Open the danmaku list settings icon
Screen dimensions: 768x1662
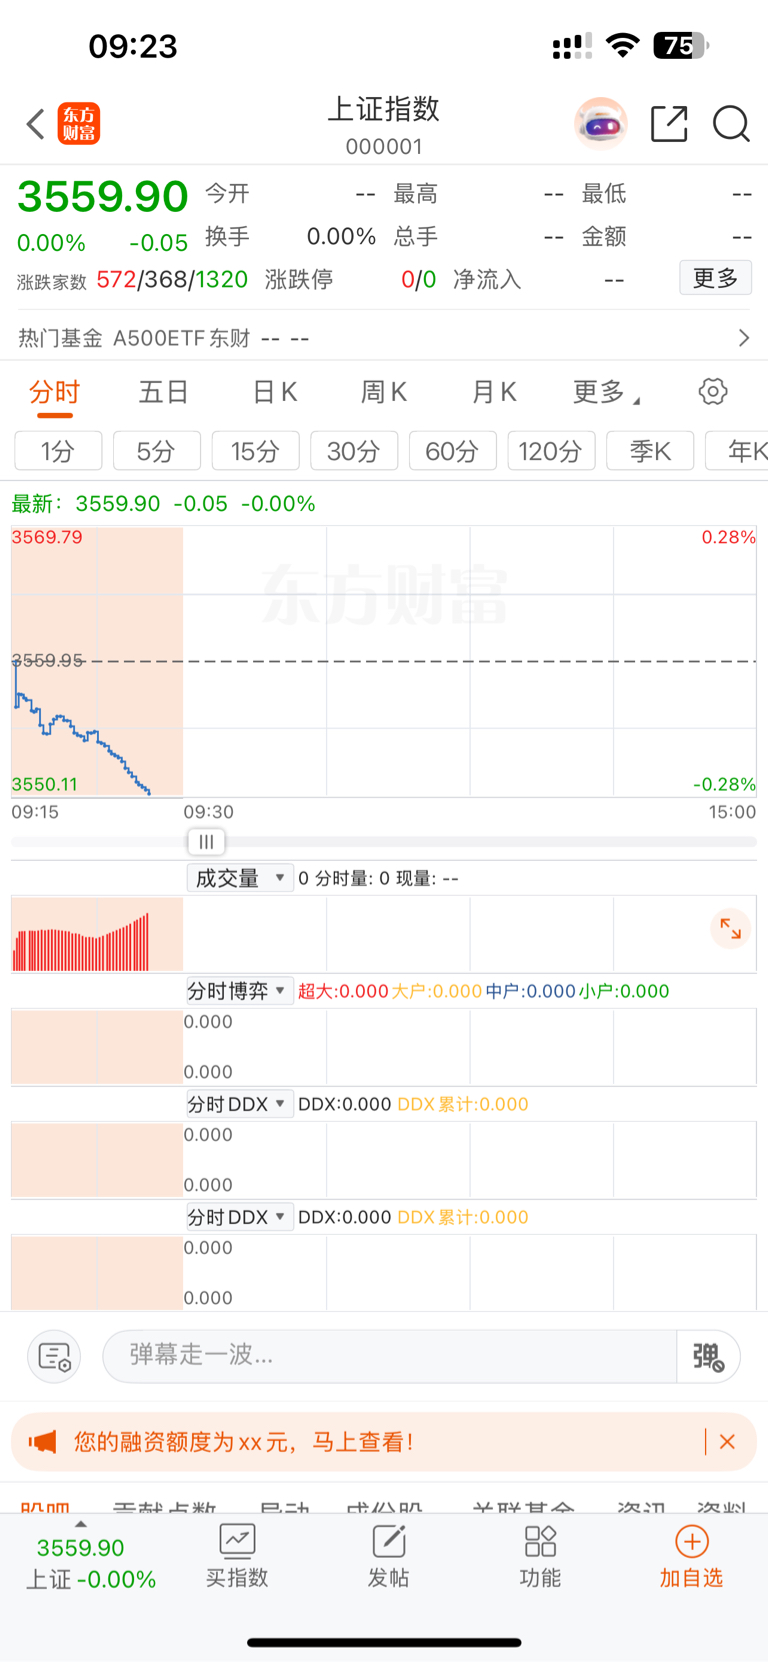click(x=54, y=1356)
